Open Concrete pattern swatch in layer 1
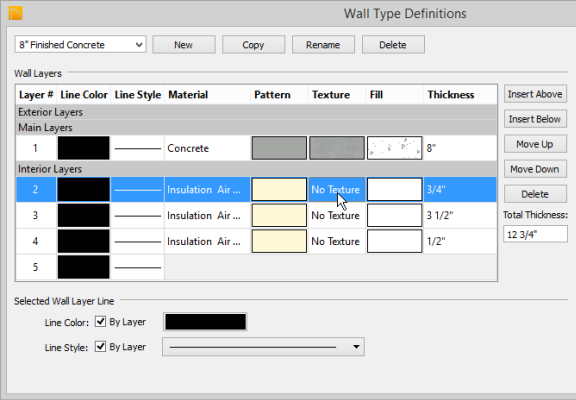 279,148
